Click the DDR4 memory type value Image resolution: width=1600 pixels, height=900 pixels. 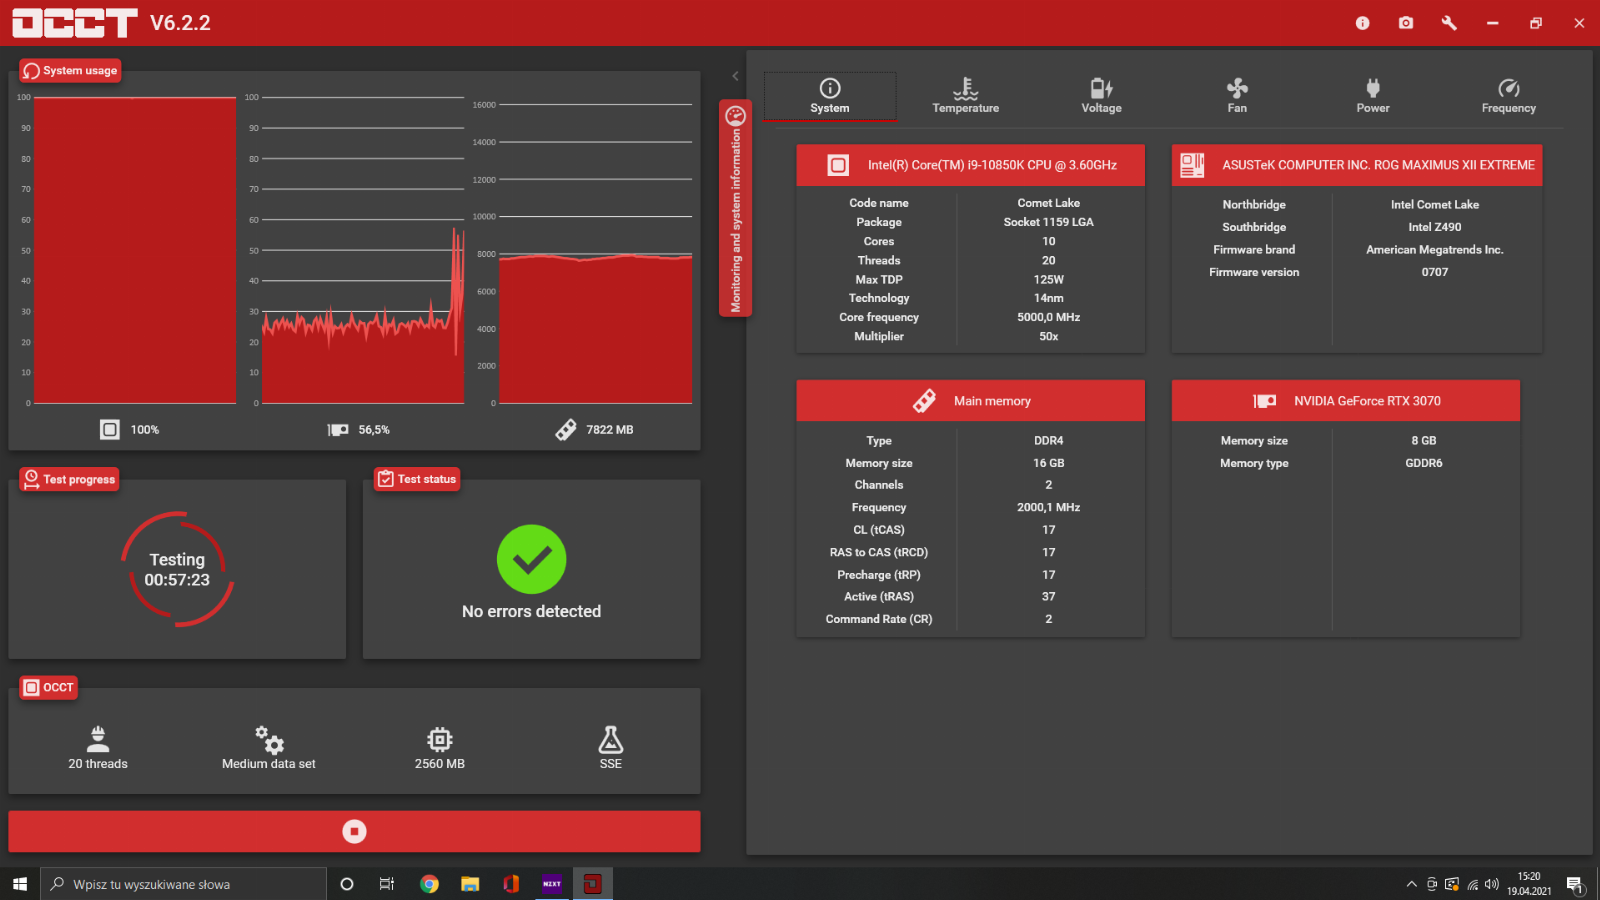point(1049,441)
